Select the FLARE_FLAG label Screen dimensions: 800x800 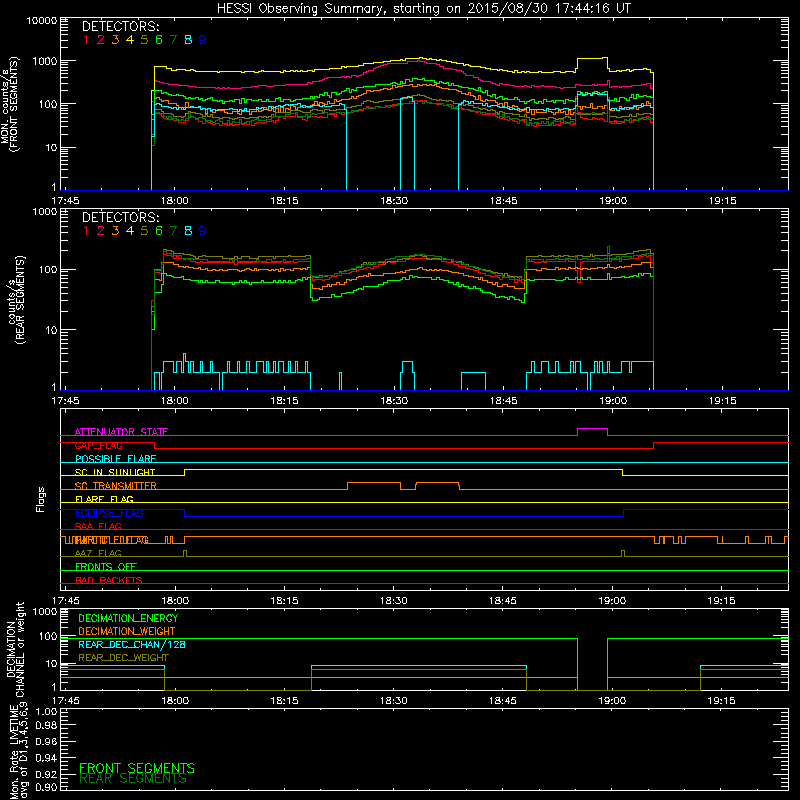[x=104, y=499]
